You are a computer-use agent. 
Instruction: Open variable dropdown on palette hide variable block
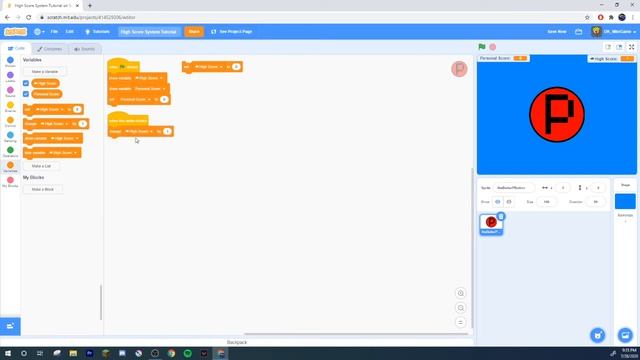(63, 153)
